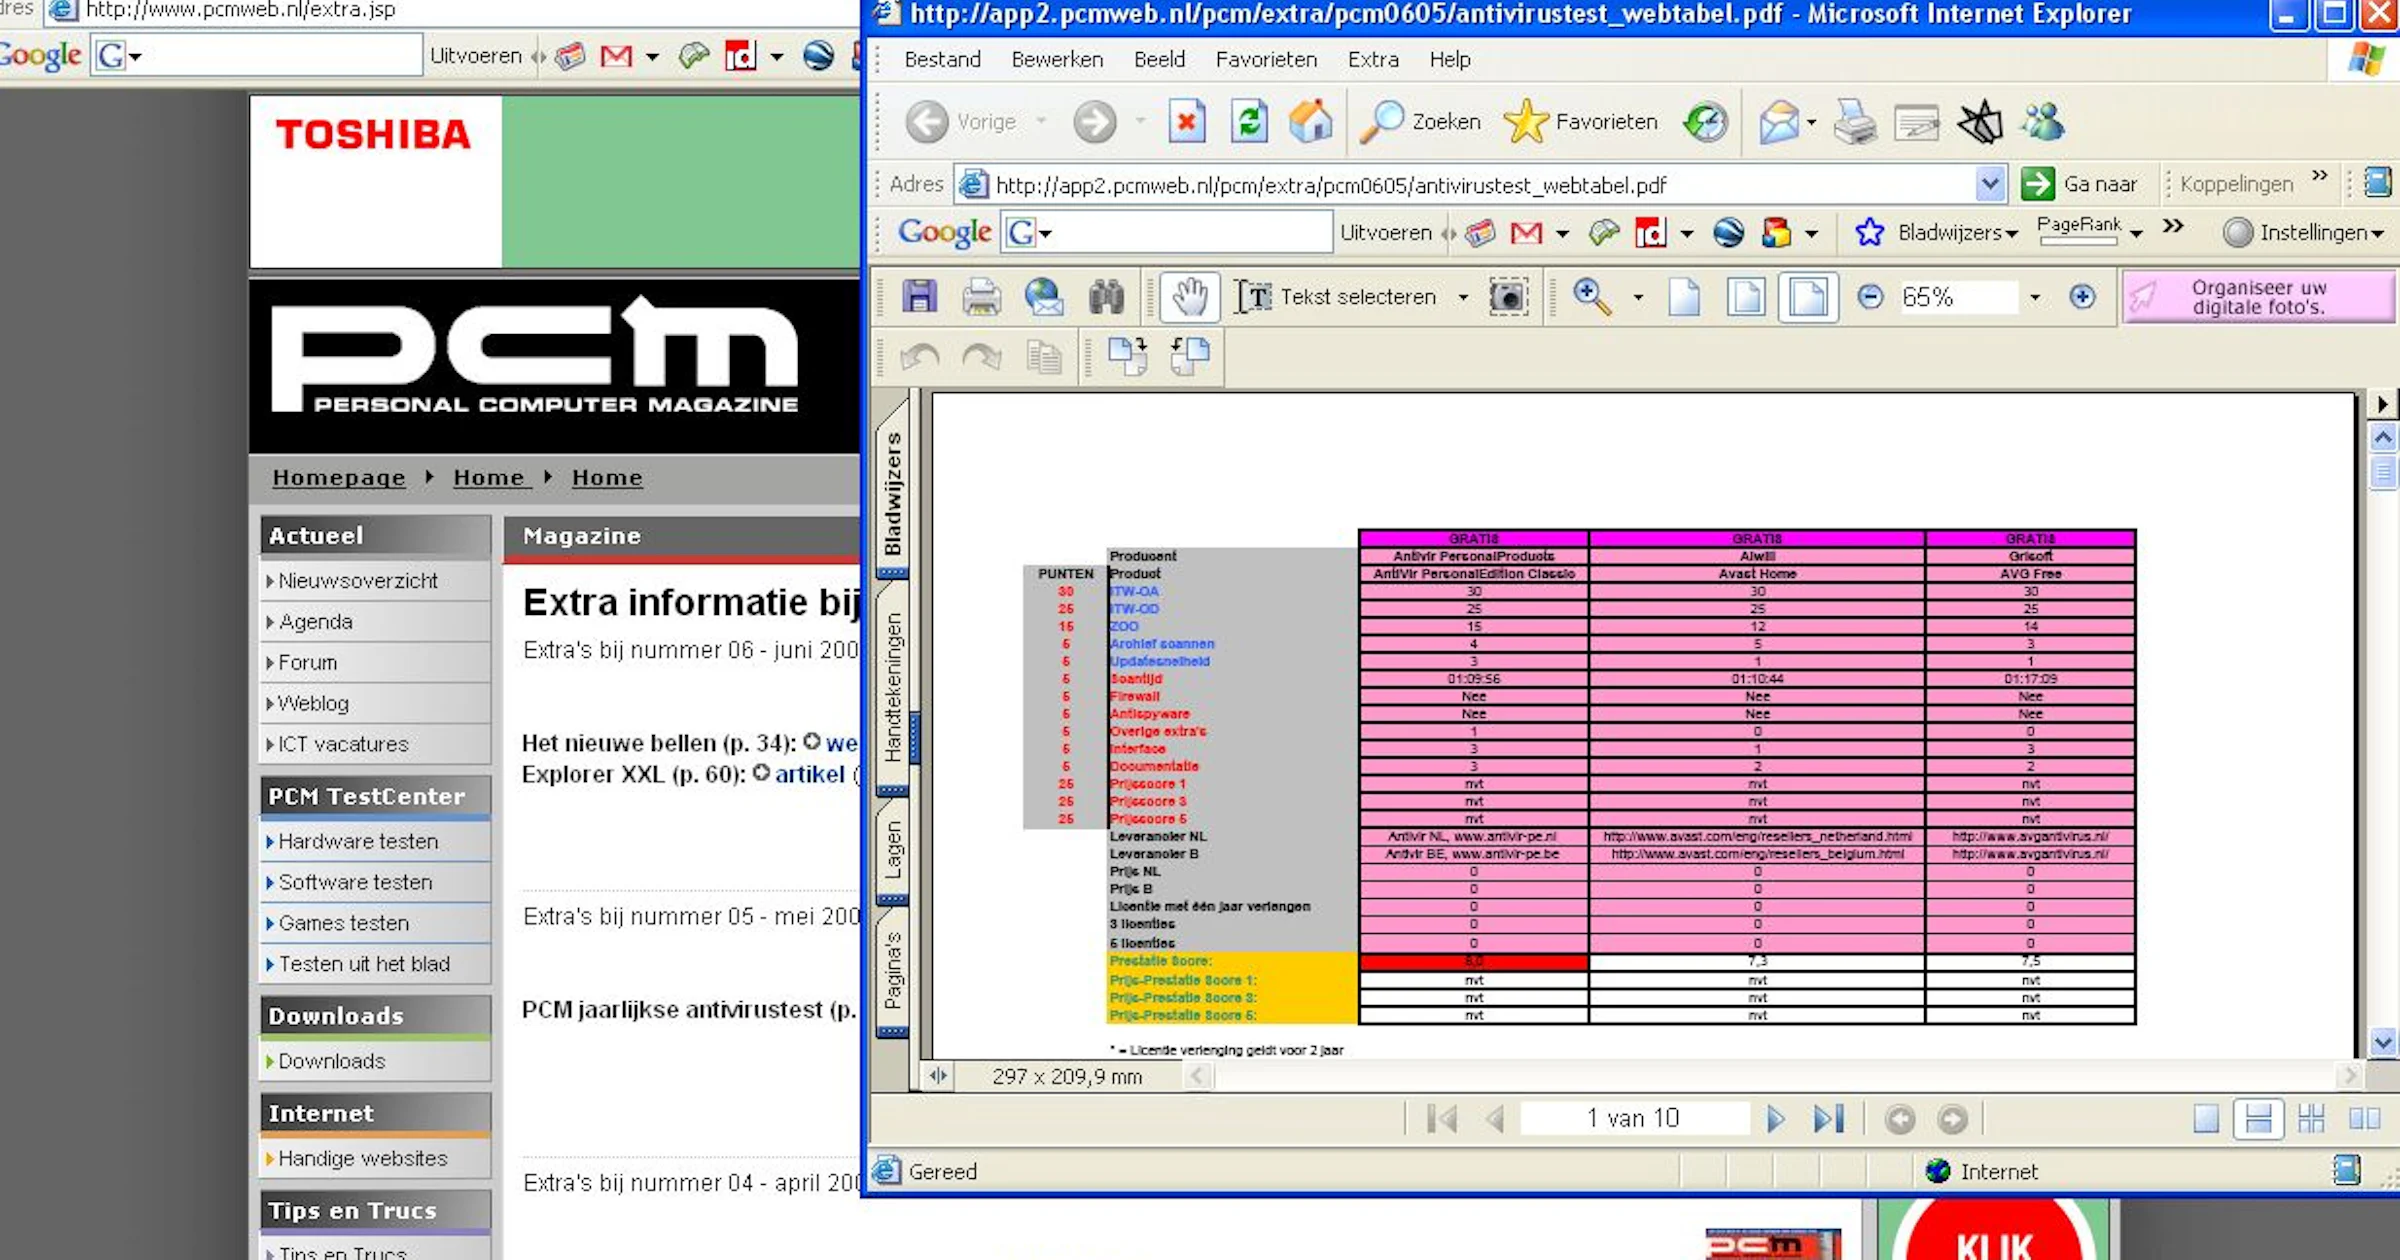2400x1260 pixels.
Task: Rotate the page clockwise
Action: click(x=1128, y=356)
